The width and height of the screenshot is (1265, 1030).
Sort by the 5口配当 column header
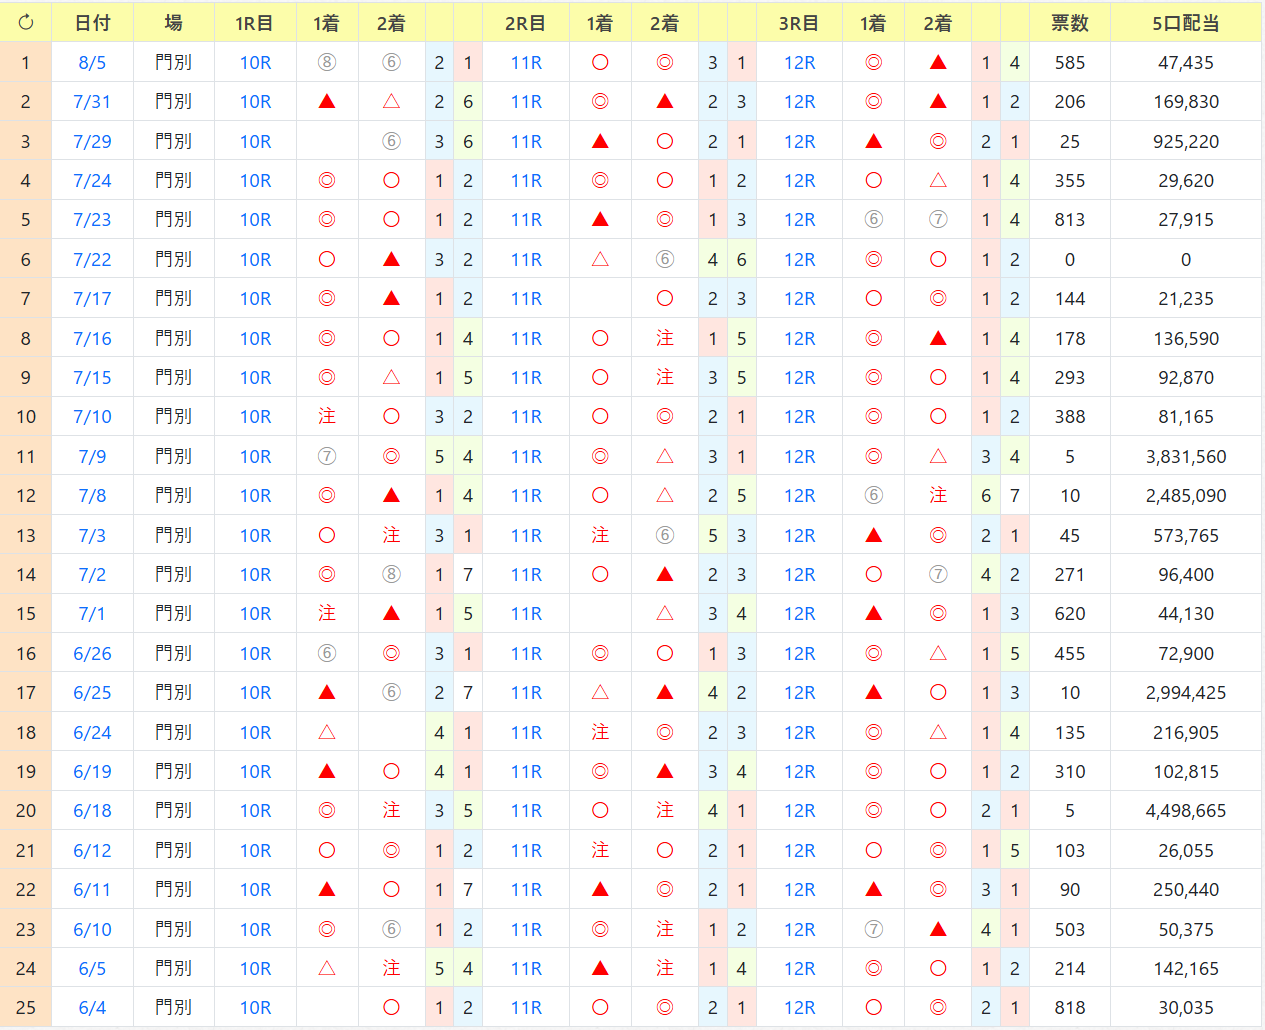point(1186,22)
